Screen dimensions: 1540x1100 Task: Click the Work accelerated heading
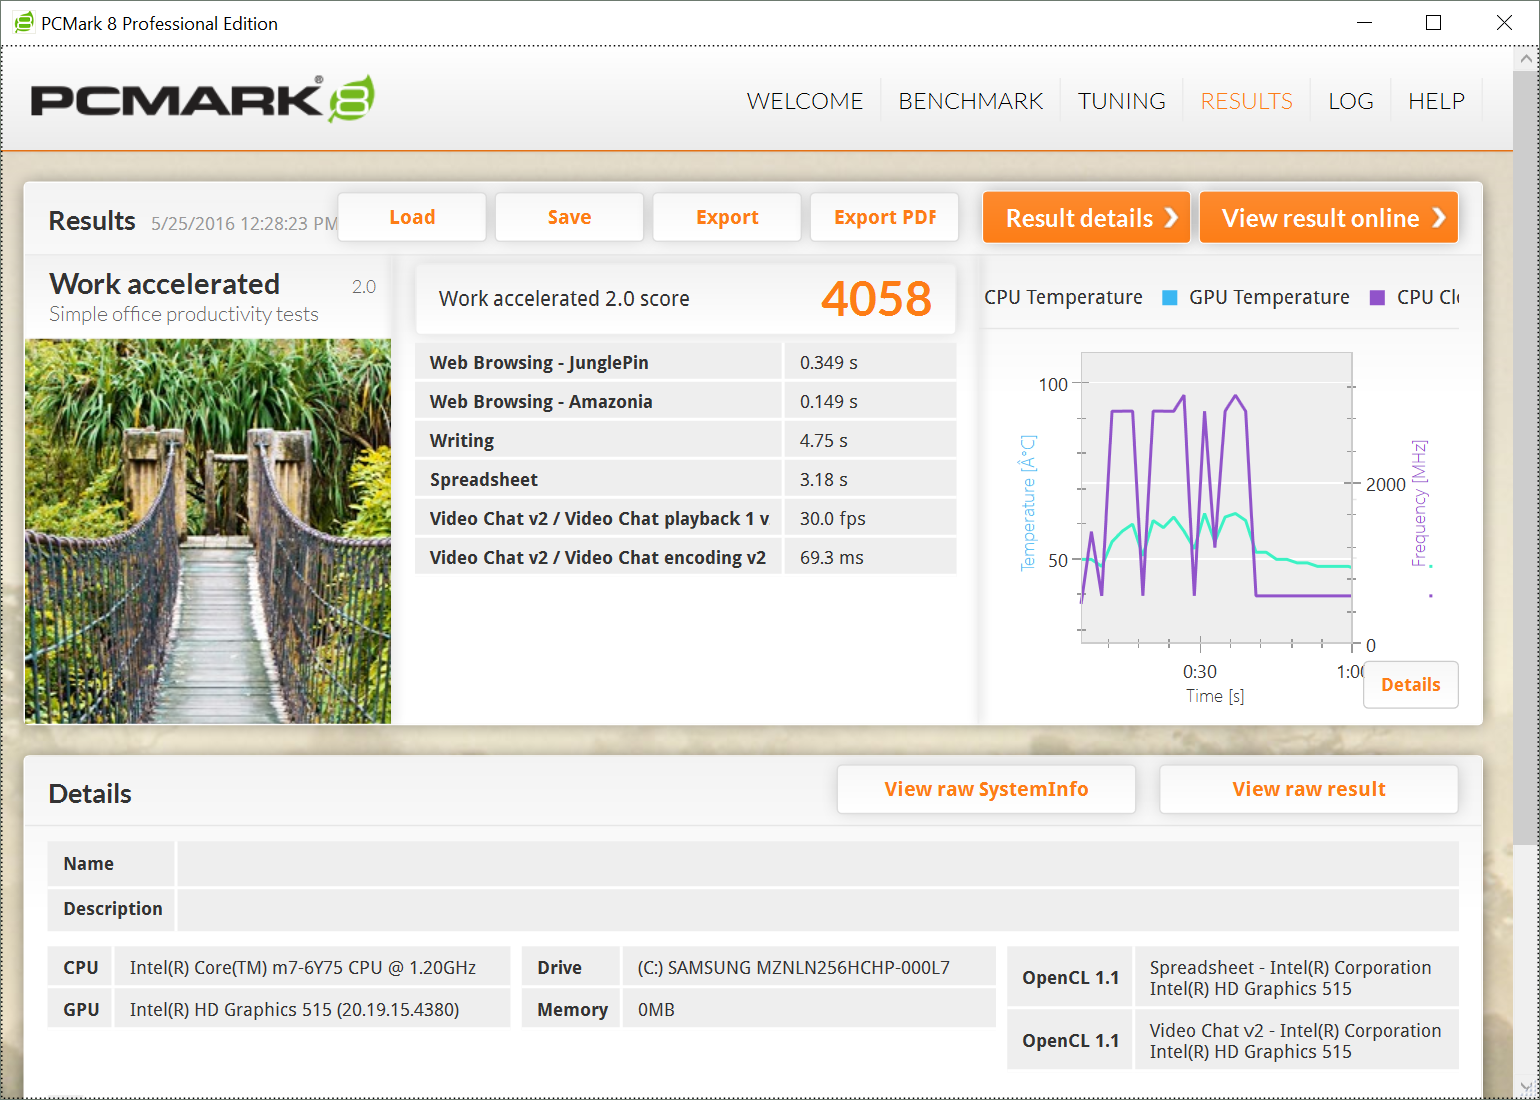[164, 284]
